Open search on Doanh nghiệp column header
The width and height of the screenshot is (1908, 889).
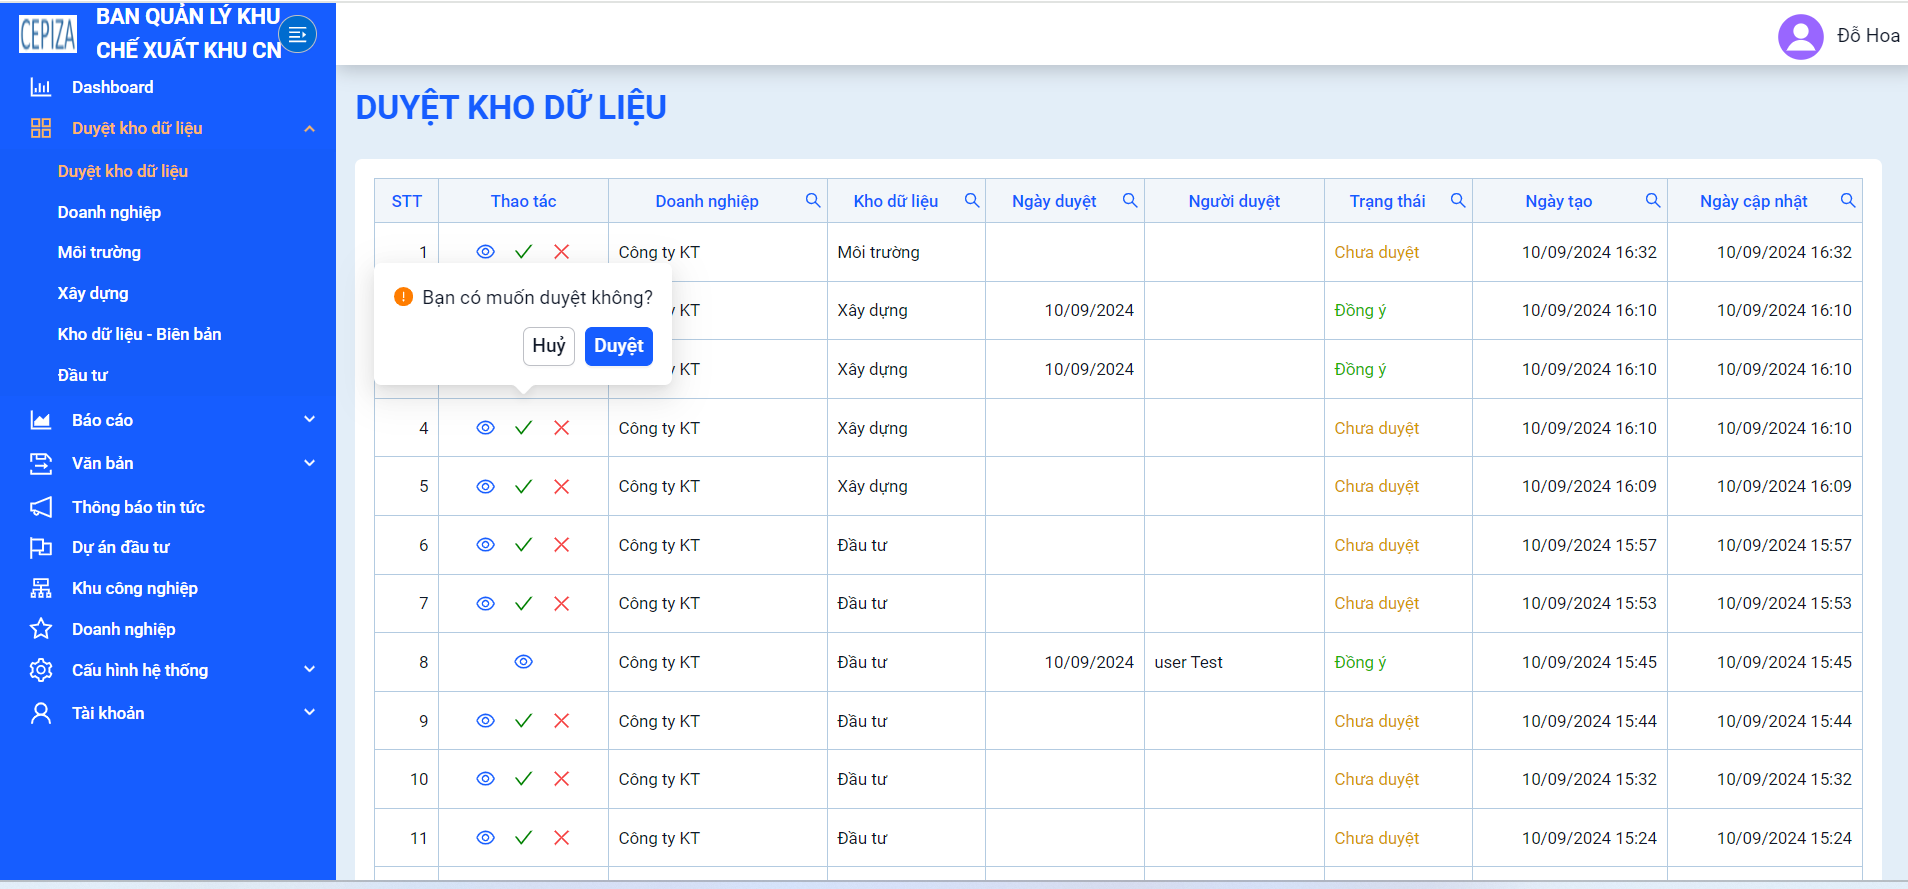tap(813, 200)
